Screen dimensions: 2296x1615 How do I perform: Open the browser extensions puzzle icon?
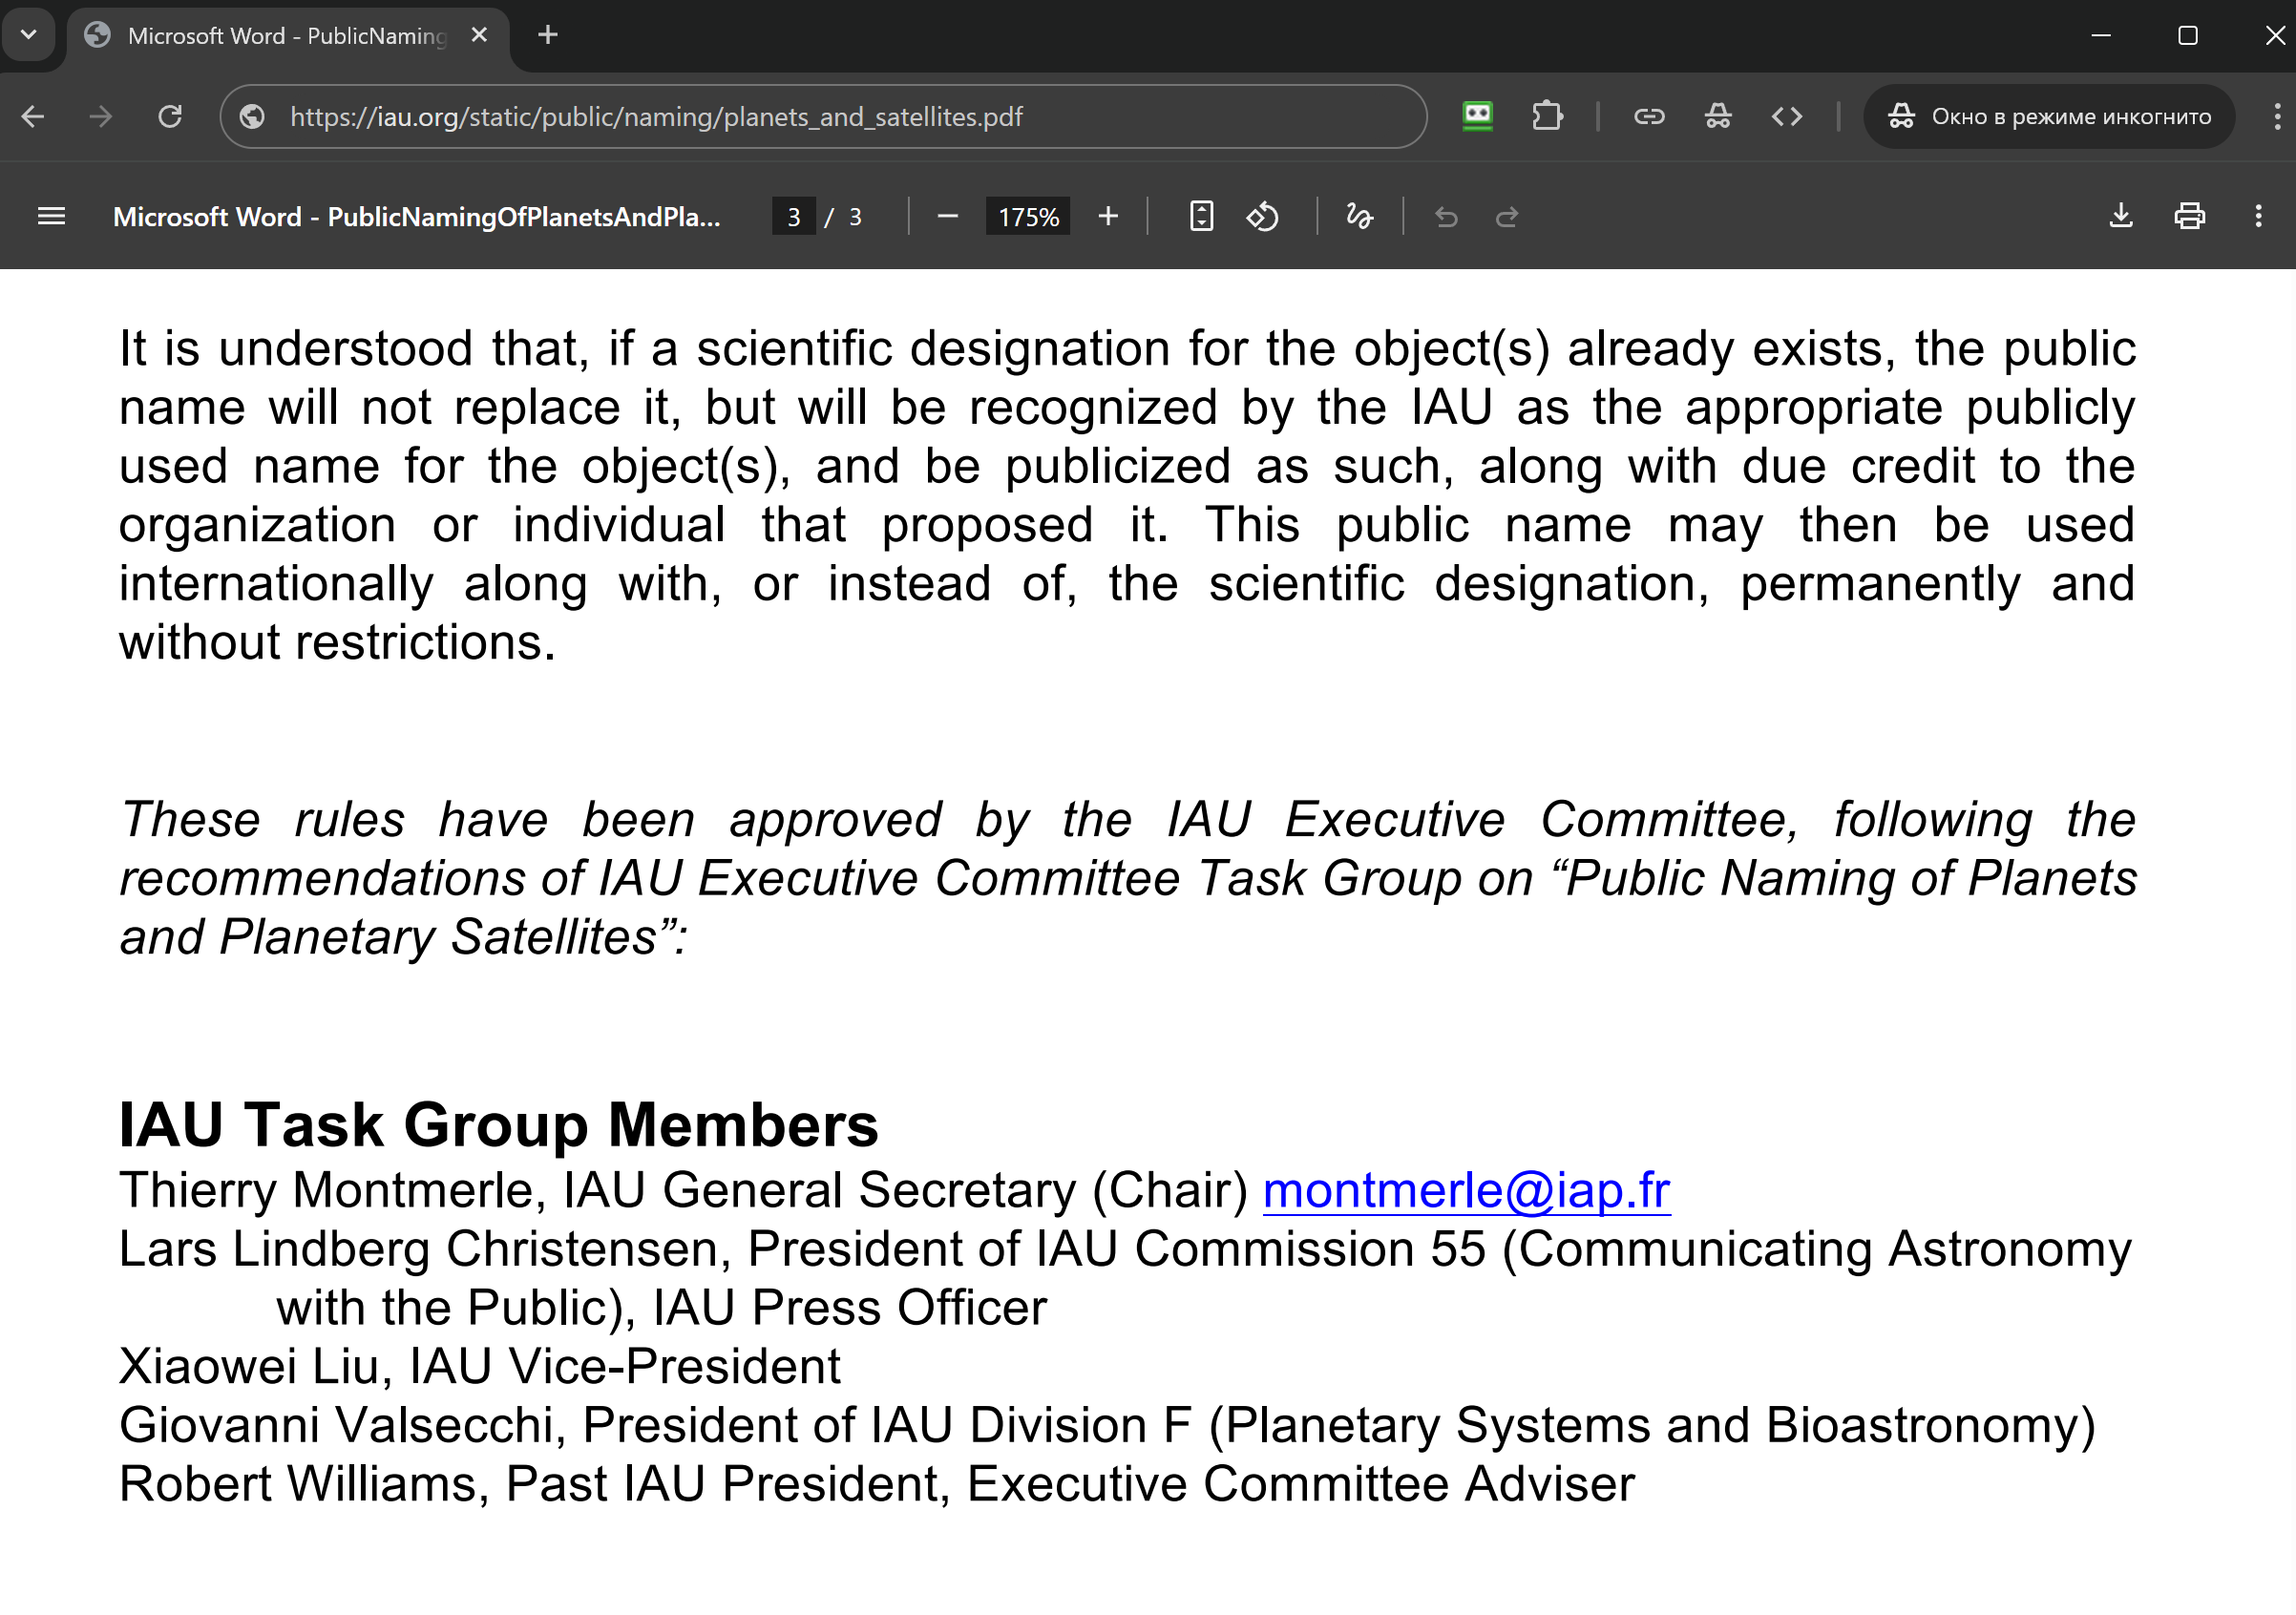[1546, 116]
